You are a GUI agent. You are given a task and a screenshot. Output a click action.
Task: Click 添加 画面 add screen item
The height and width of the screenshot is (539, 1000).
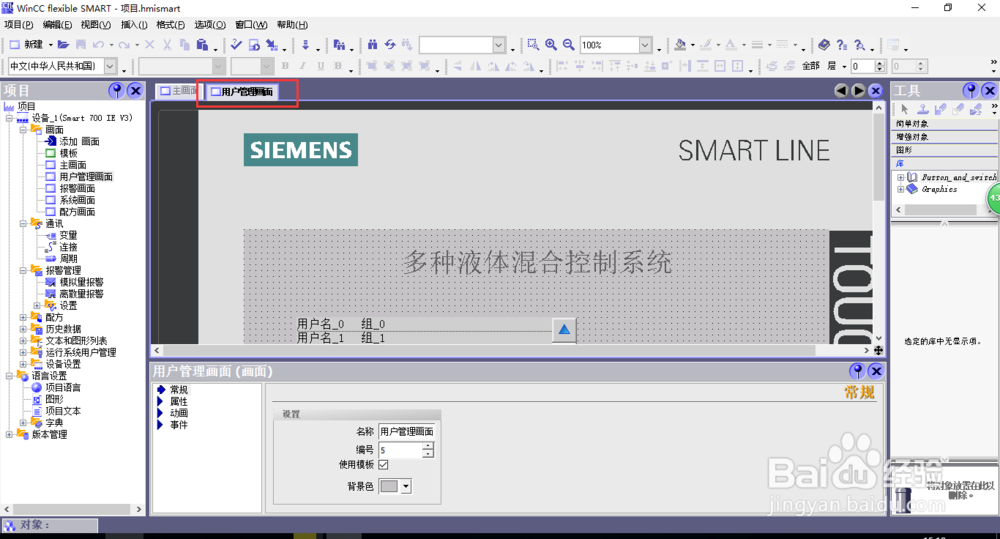(80, 141)
